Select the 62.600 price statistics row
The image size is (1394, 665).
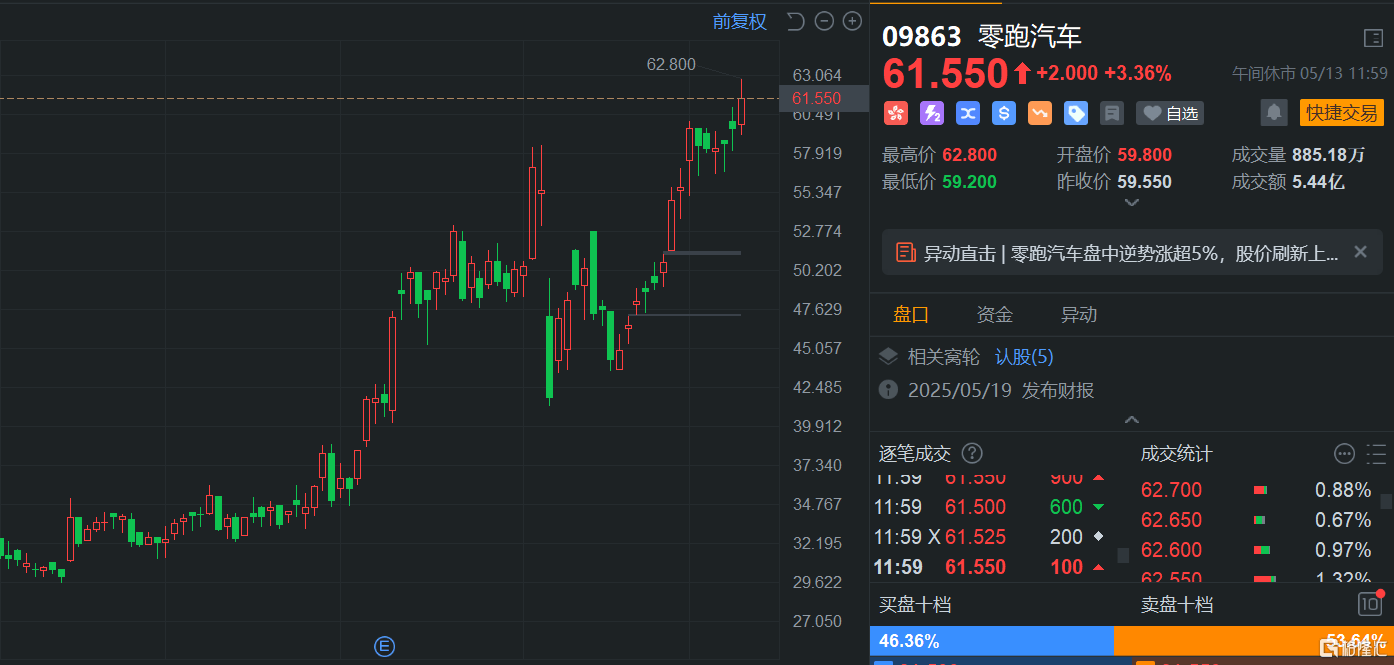(x=1256, y=550)
